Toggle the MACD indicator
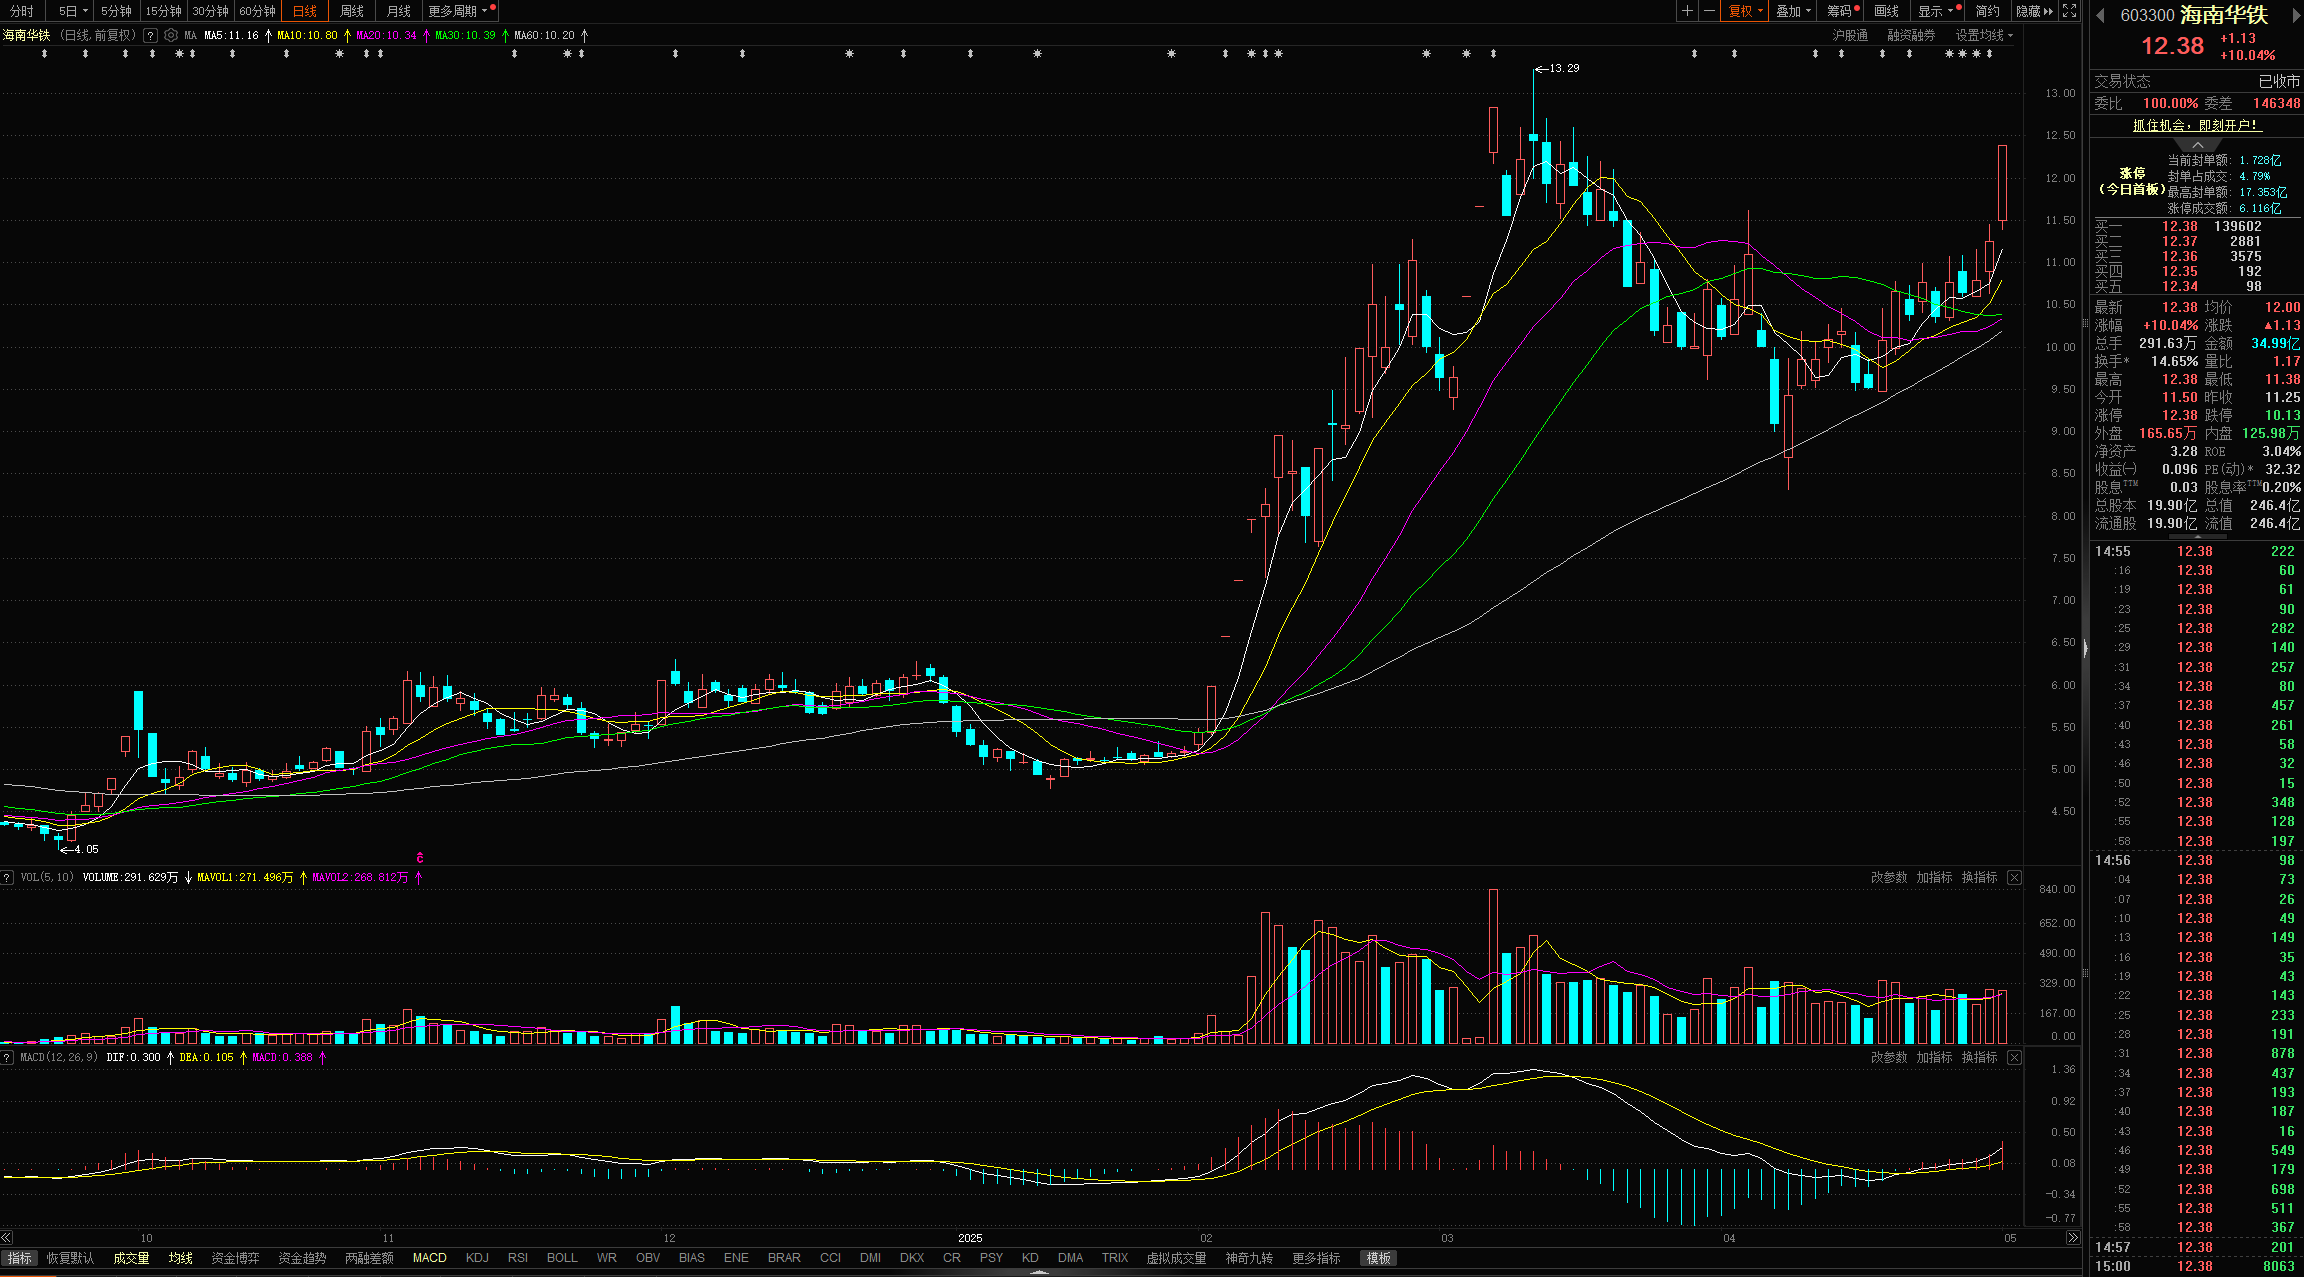 pos(430,1258)
